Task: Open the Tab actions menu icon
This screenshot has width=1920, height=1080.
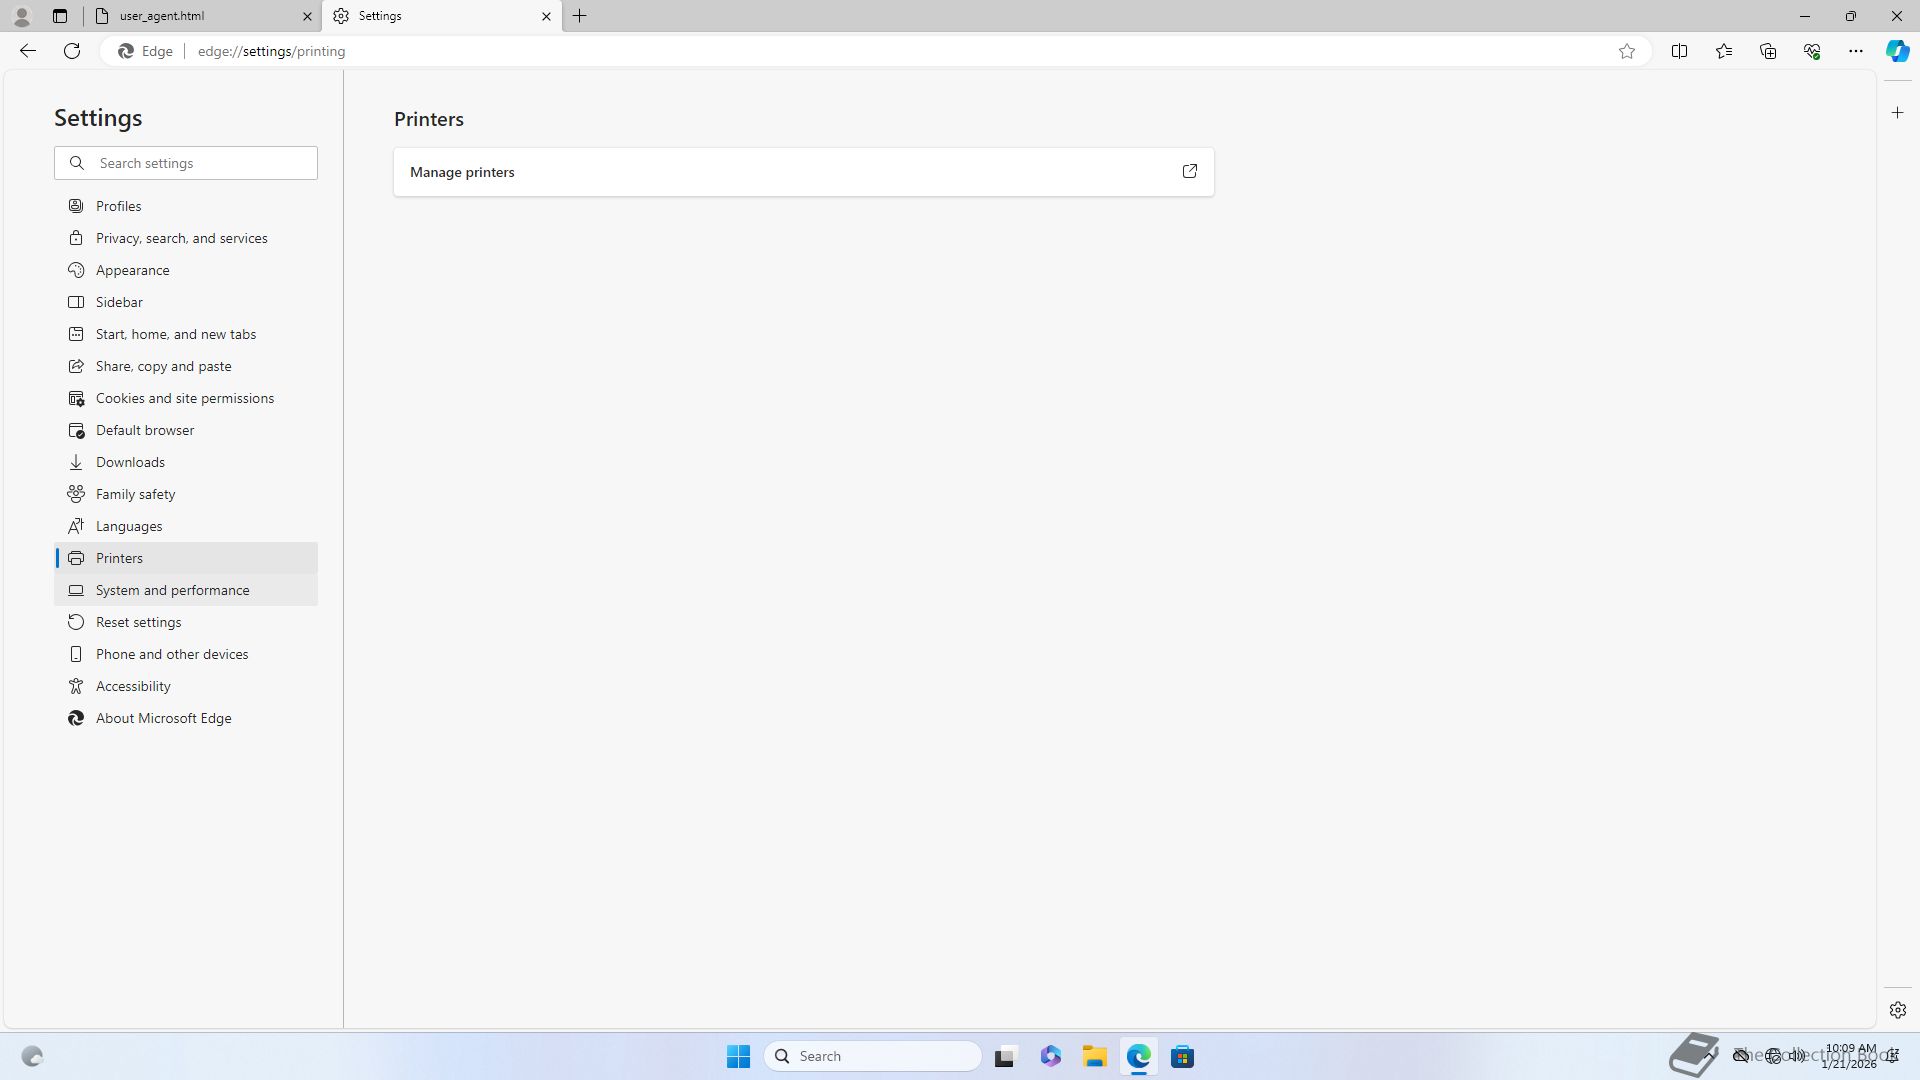Action: (60, 16)
